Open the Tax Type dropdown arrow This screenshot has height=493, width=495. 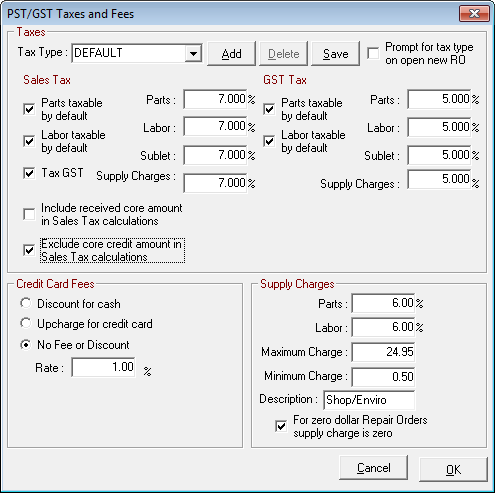[x=193, y=53]
